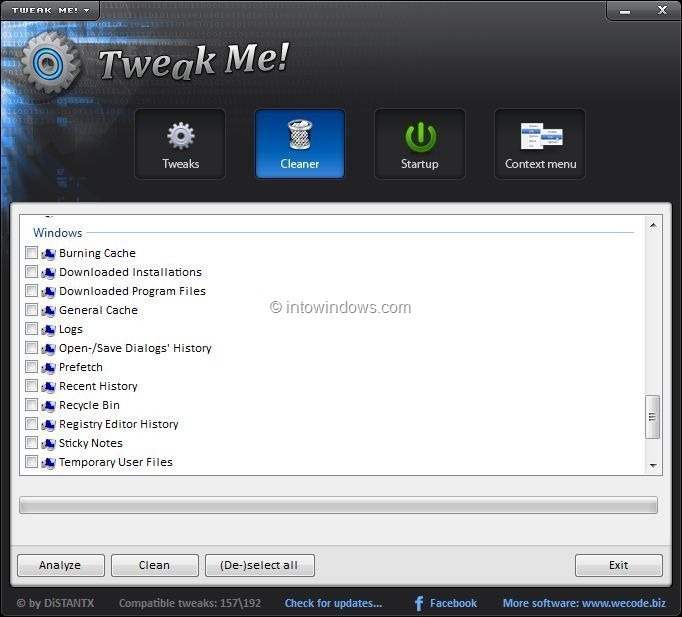Select the Windows group header
This screenshot has width=682, height=617.
tap(57, 233)
